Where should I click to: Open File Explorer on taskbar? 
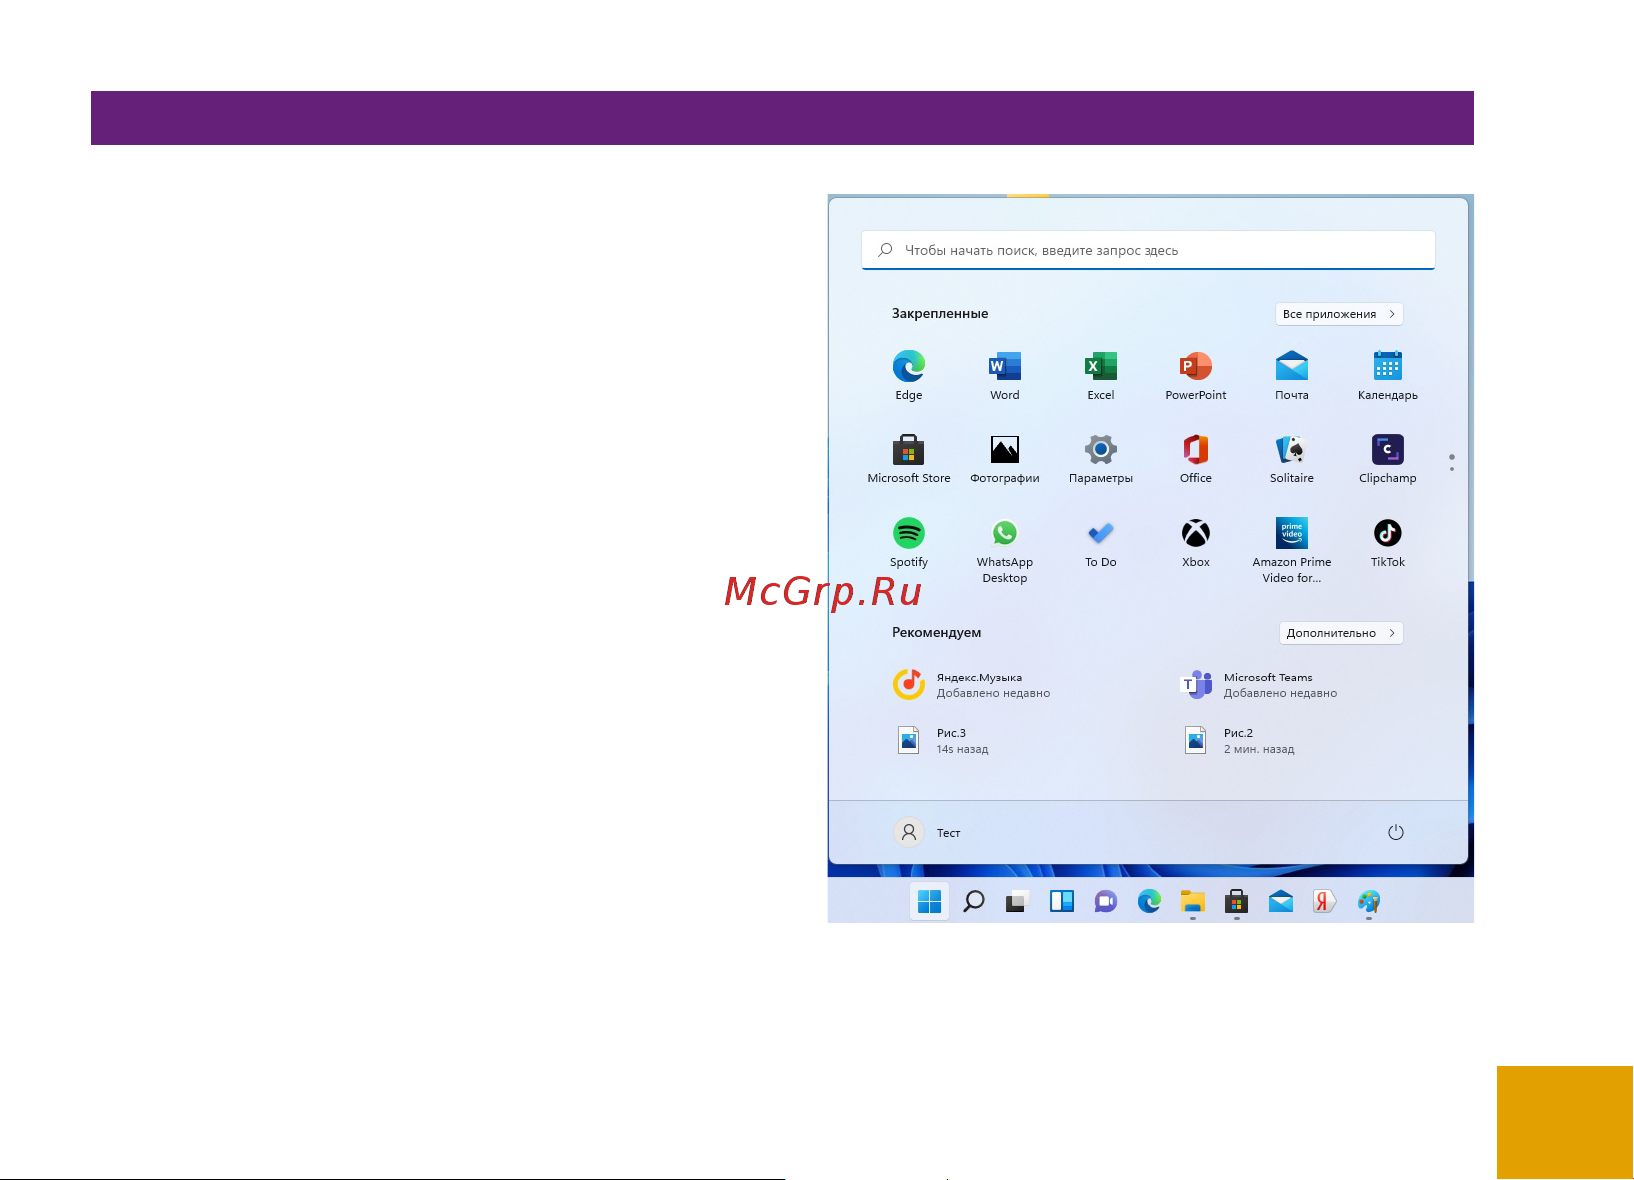pyautogui.click(x=1193, y=901)
